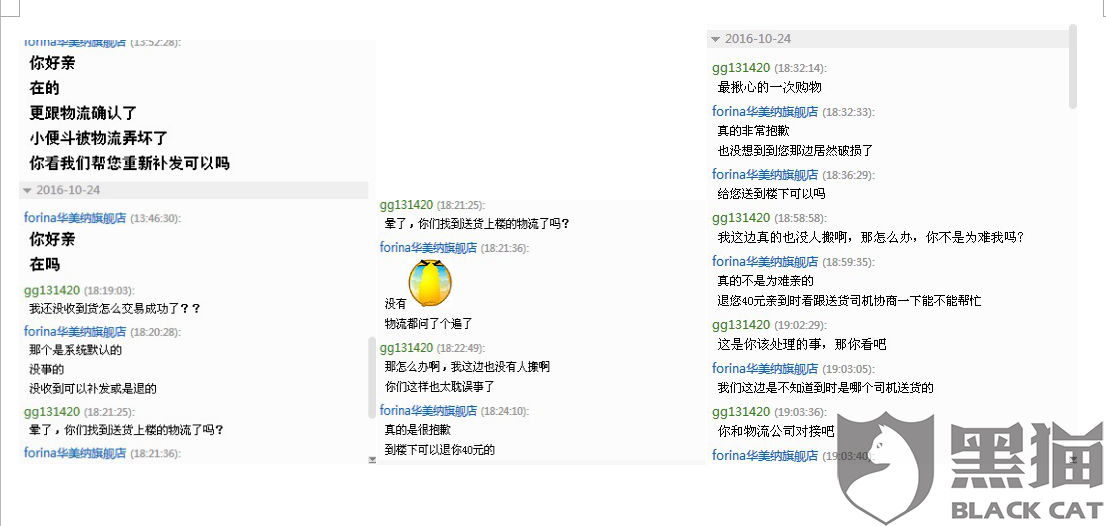Click the crying yellow emoji sticker
The image size is (1106, 526).
click(x=430, y=283)
